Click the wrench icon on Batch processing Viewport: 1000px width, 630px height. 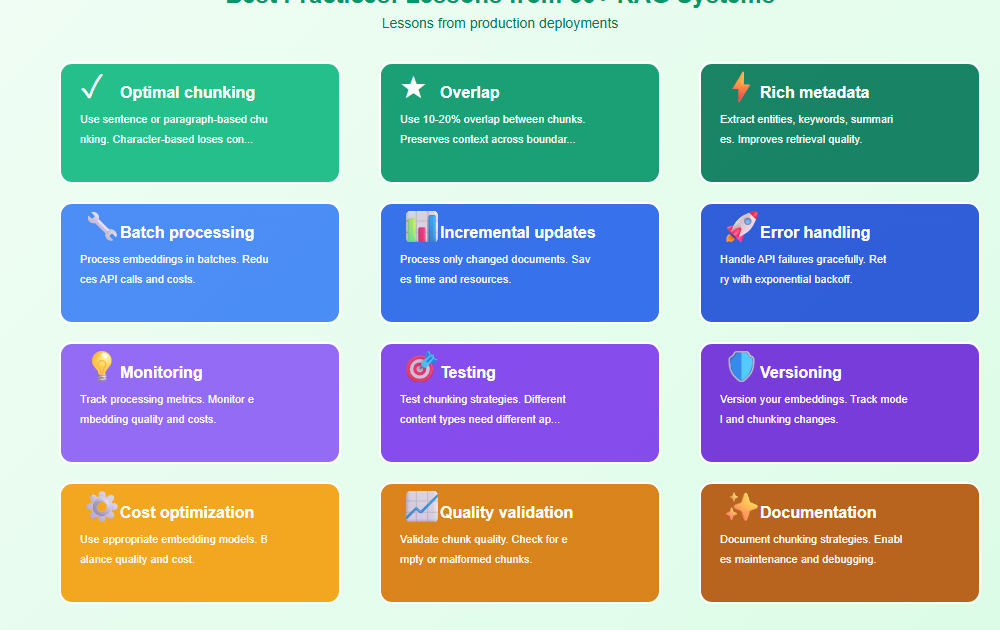point(101,227)
